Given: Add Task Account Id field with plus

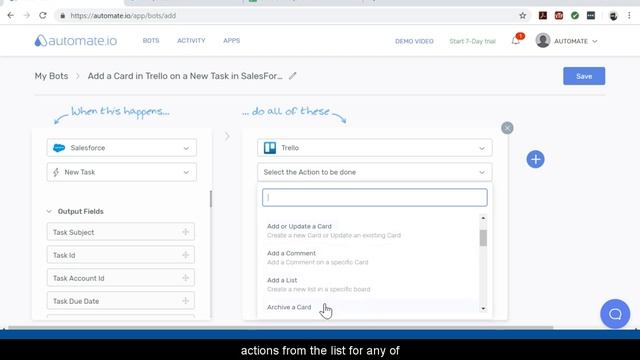Looking at the screenshot, I should (x=185, y=278).
